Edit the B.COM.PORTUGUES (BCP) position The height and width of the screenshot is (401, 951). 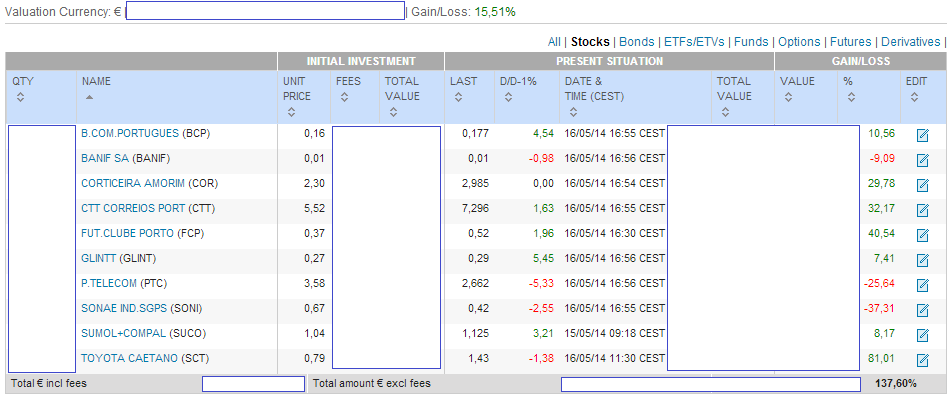(x=923, y=135)
